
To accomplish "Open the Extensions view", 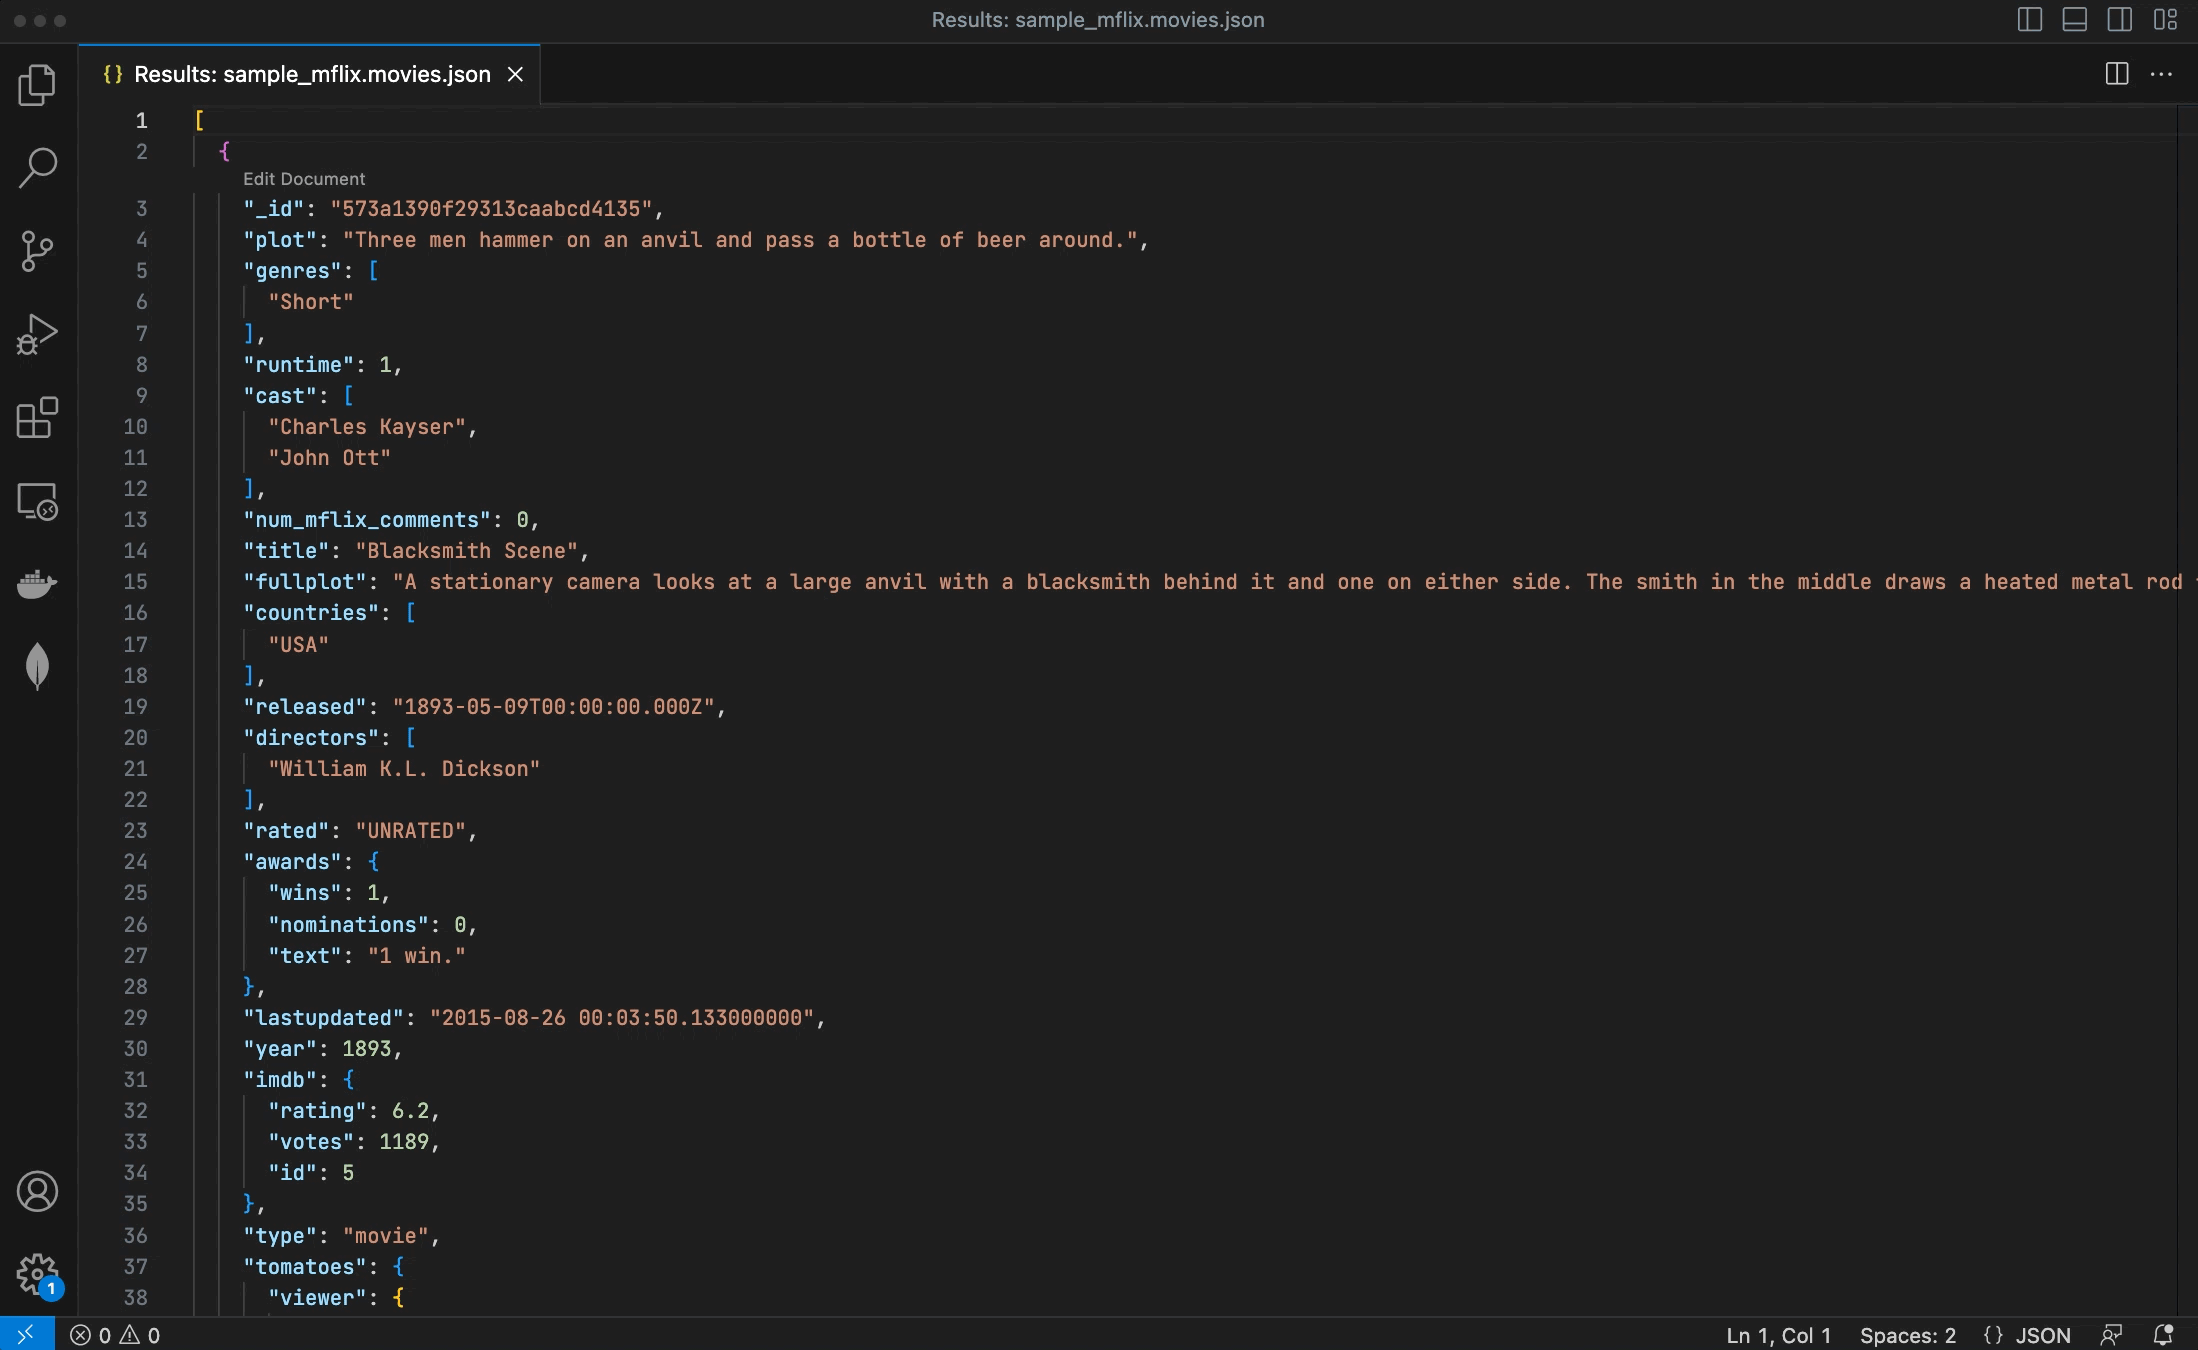I will point(37,417).
